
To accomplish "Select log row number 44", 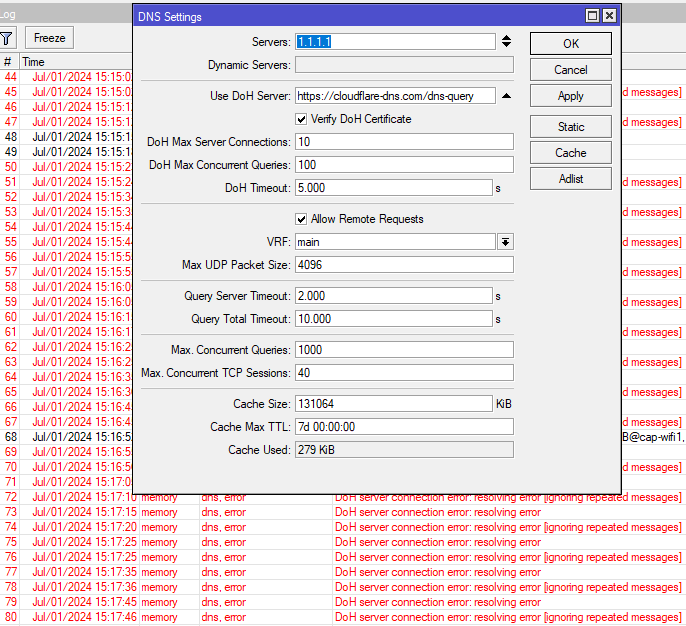I will pos(10,77).
